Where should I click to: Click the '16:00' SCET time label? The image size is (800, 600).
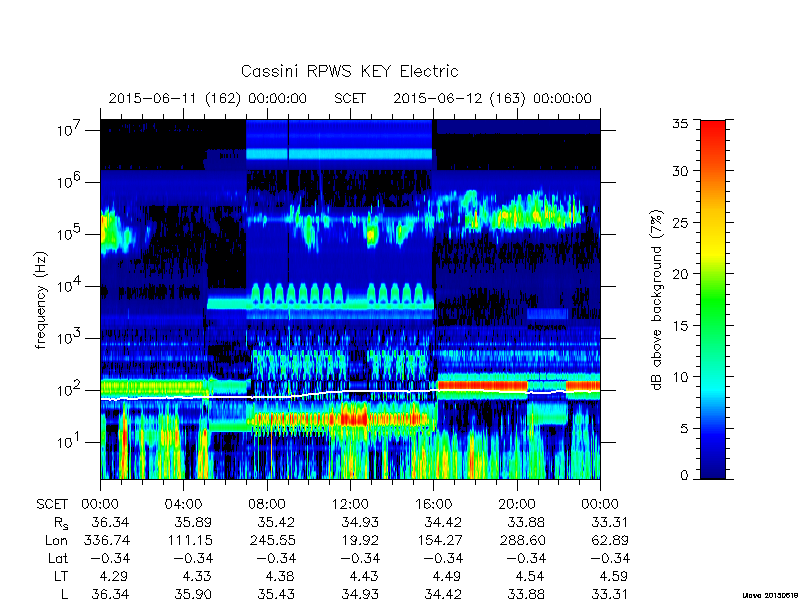point(433,505)
